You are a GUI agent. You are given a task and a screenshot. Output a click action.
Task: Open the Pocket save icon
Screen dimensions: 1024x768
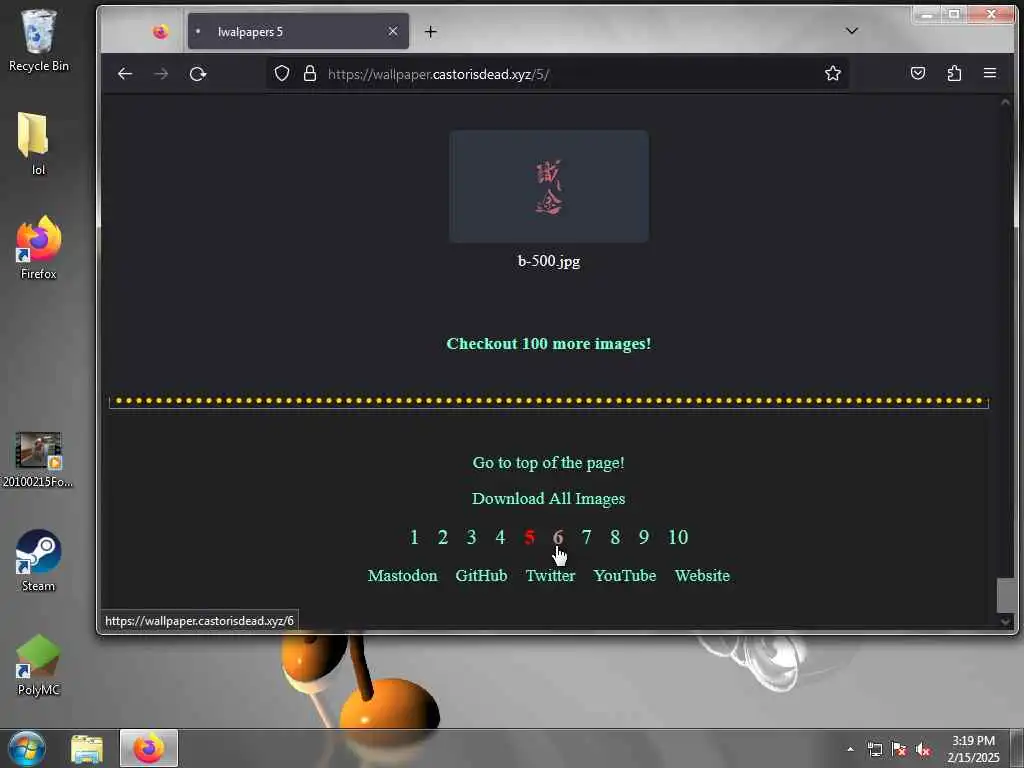[918, 73]
